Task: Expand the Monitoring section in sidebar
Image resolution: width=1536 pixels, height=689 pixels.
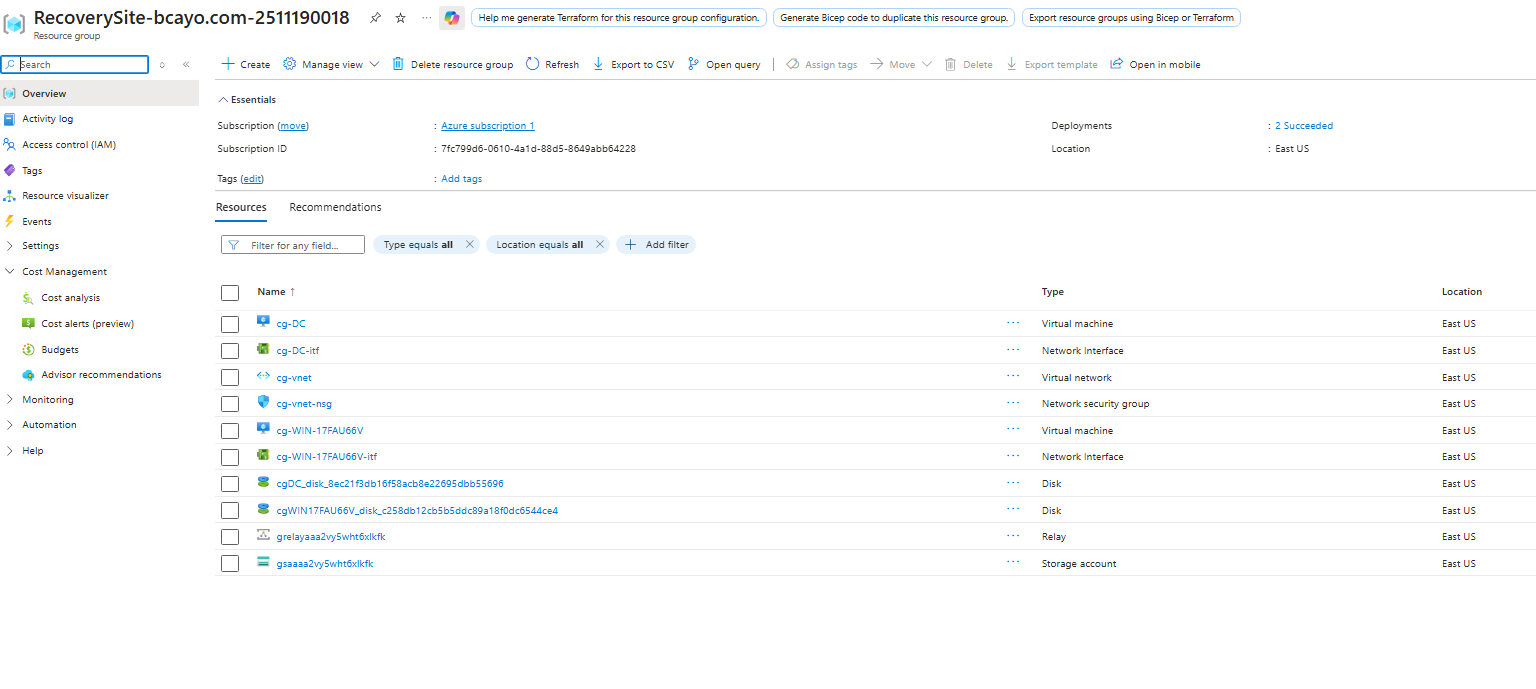Action: pyautogui.click(x=47, y=400)
